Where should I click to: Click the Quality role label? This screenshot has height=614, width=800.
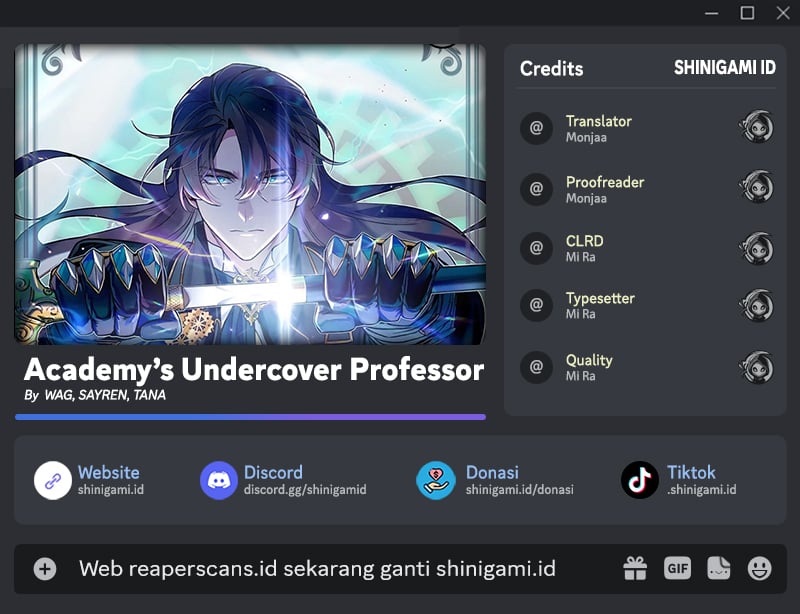[589, 360]
